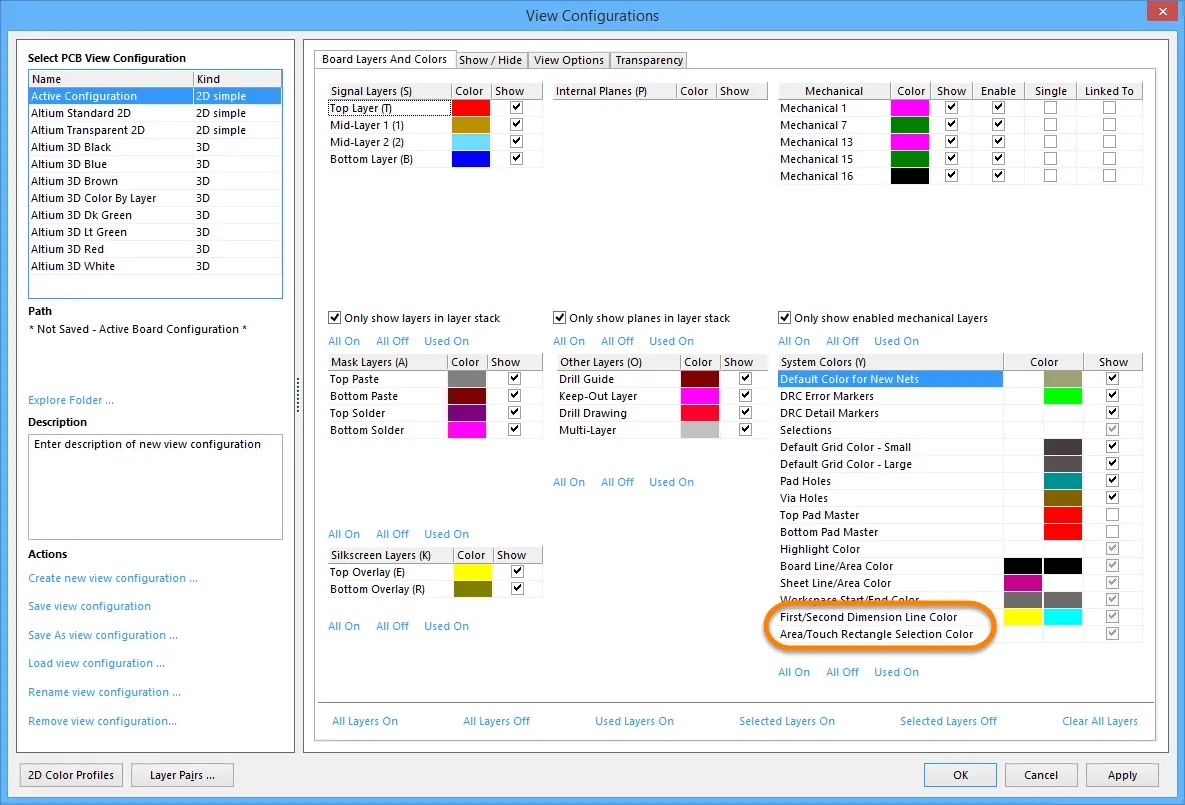Click the Cancel button

click(x=1041, y=775)
